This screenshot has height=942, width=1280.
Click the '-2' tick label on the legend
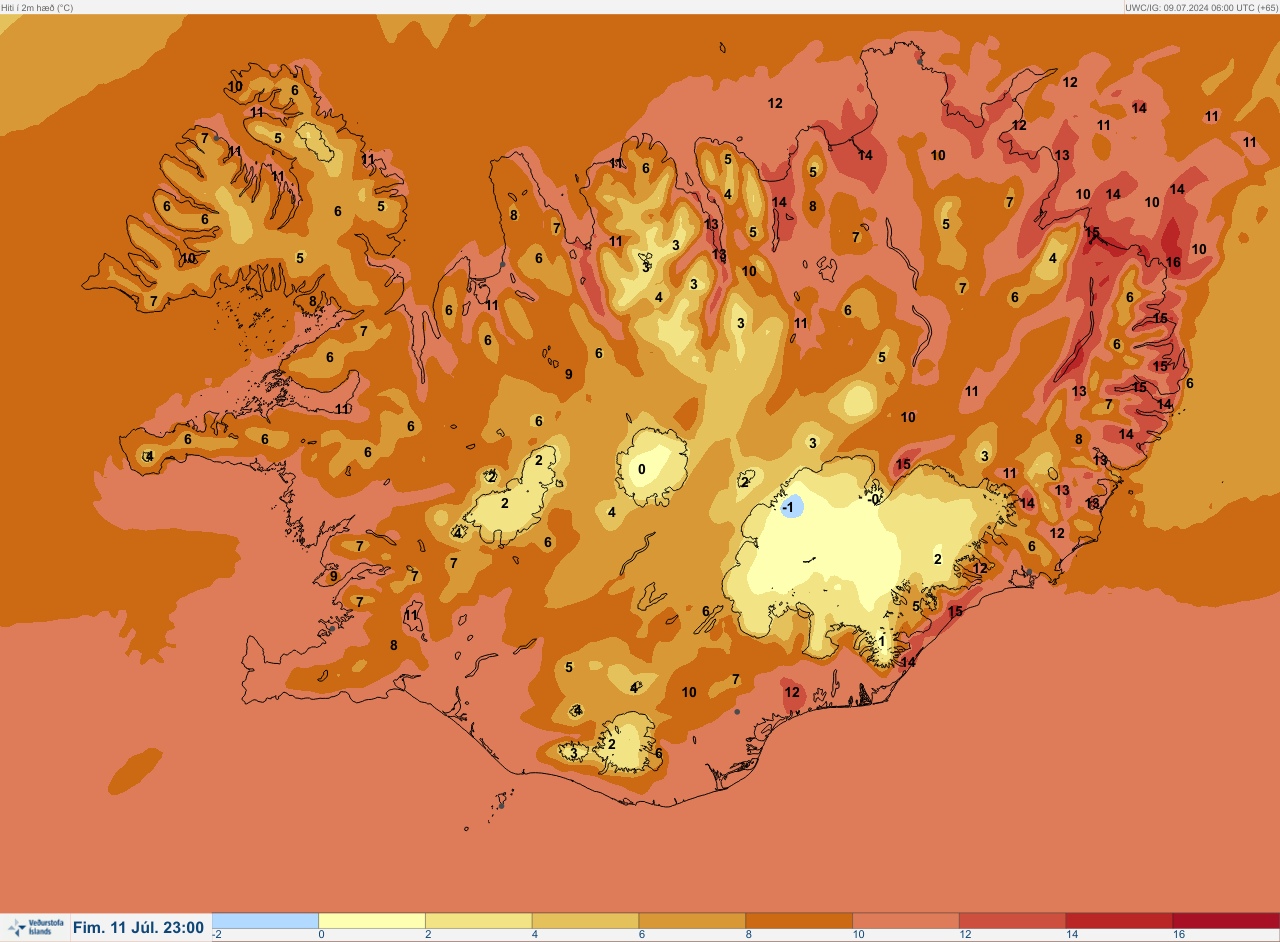(216, 935)
